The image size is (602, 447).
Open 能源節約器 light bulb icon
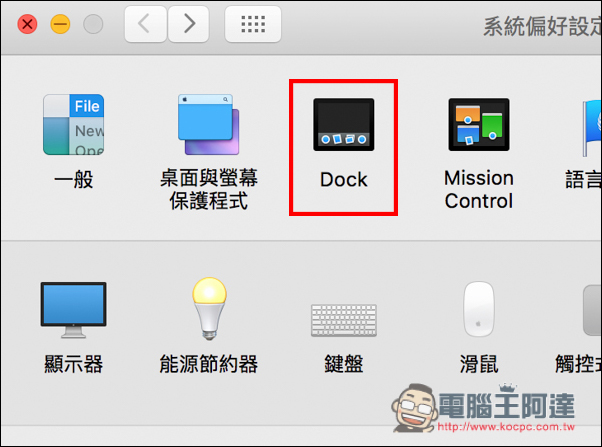(209, 309)
